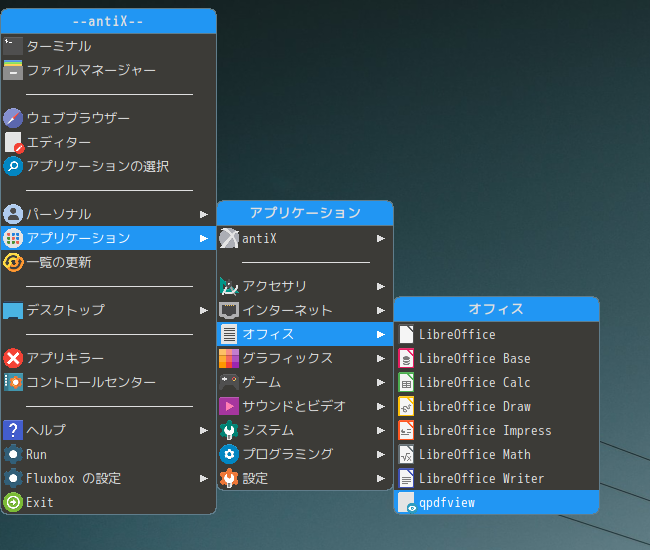Click the editor document icon
This screenshot has height=550, width=650.
pos(14,142)
